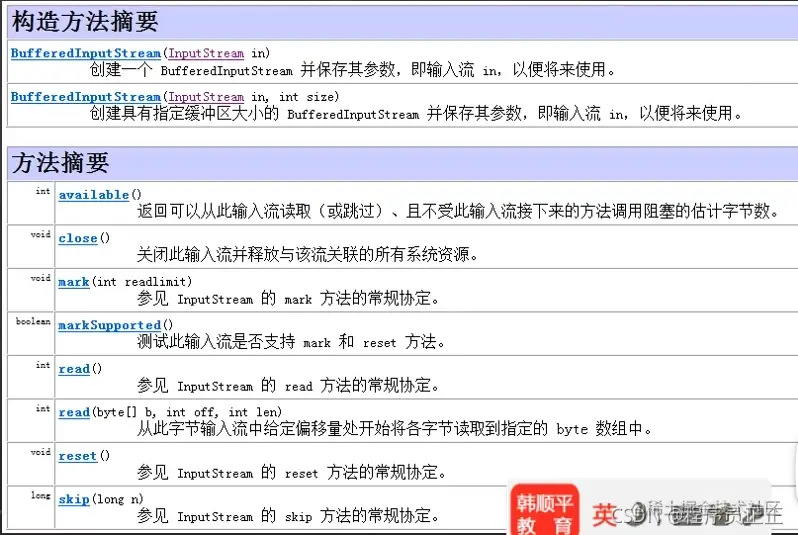Screen dimensions: 798x535
Task: Click description 从此字节输入流中给定偏移量处开始
Action: point(394,429)
